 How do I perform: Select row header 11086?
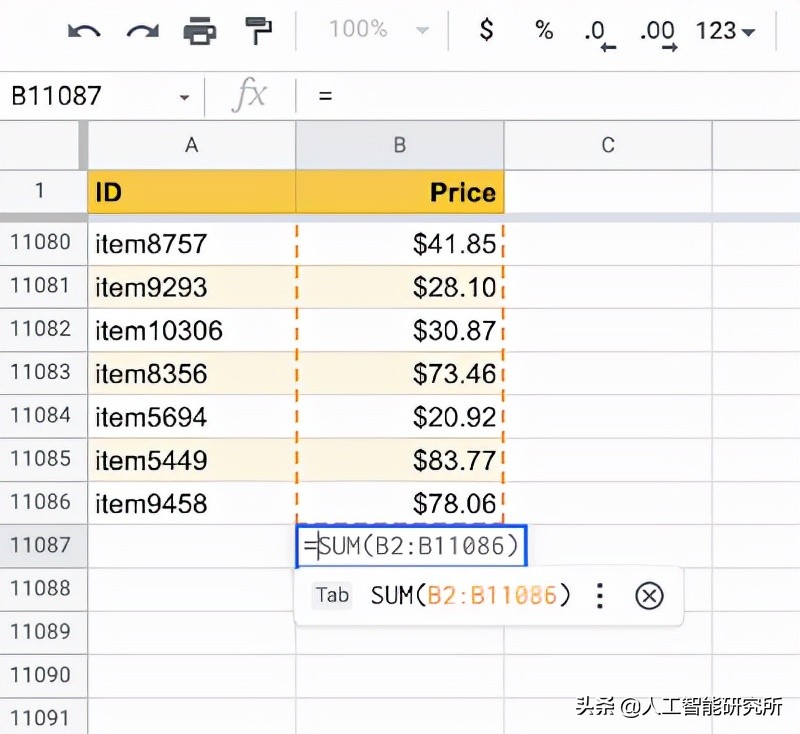(43, 503)
